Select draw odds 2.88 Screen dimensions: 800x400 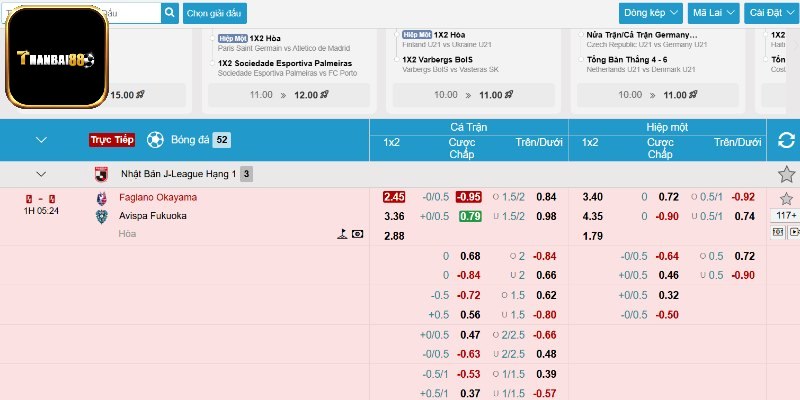(x=394, y=236)
